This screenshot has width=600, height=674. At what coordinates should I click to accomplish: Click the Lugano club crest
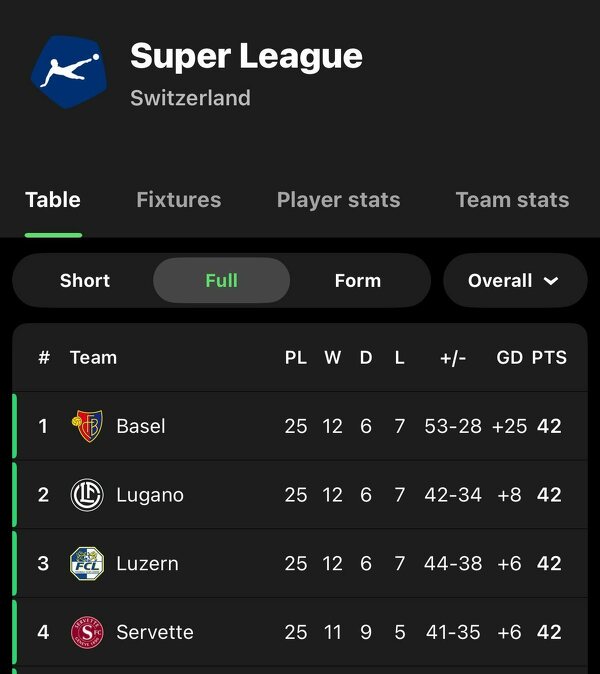pyautogui.click(x=87, y=495)
